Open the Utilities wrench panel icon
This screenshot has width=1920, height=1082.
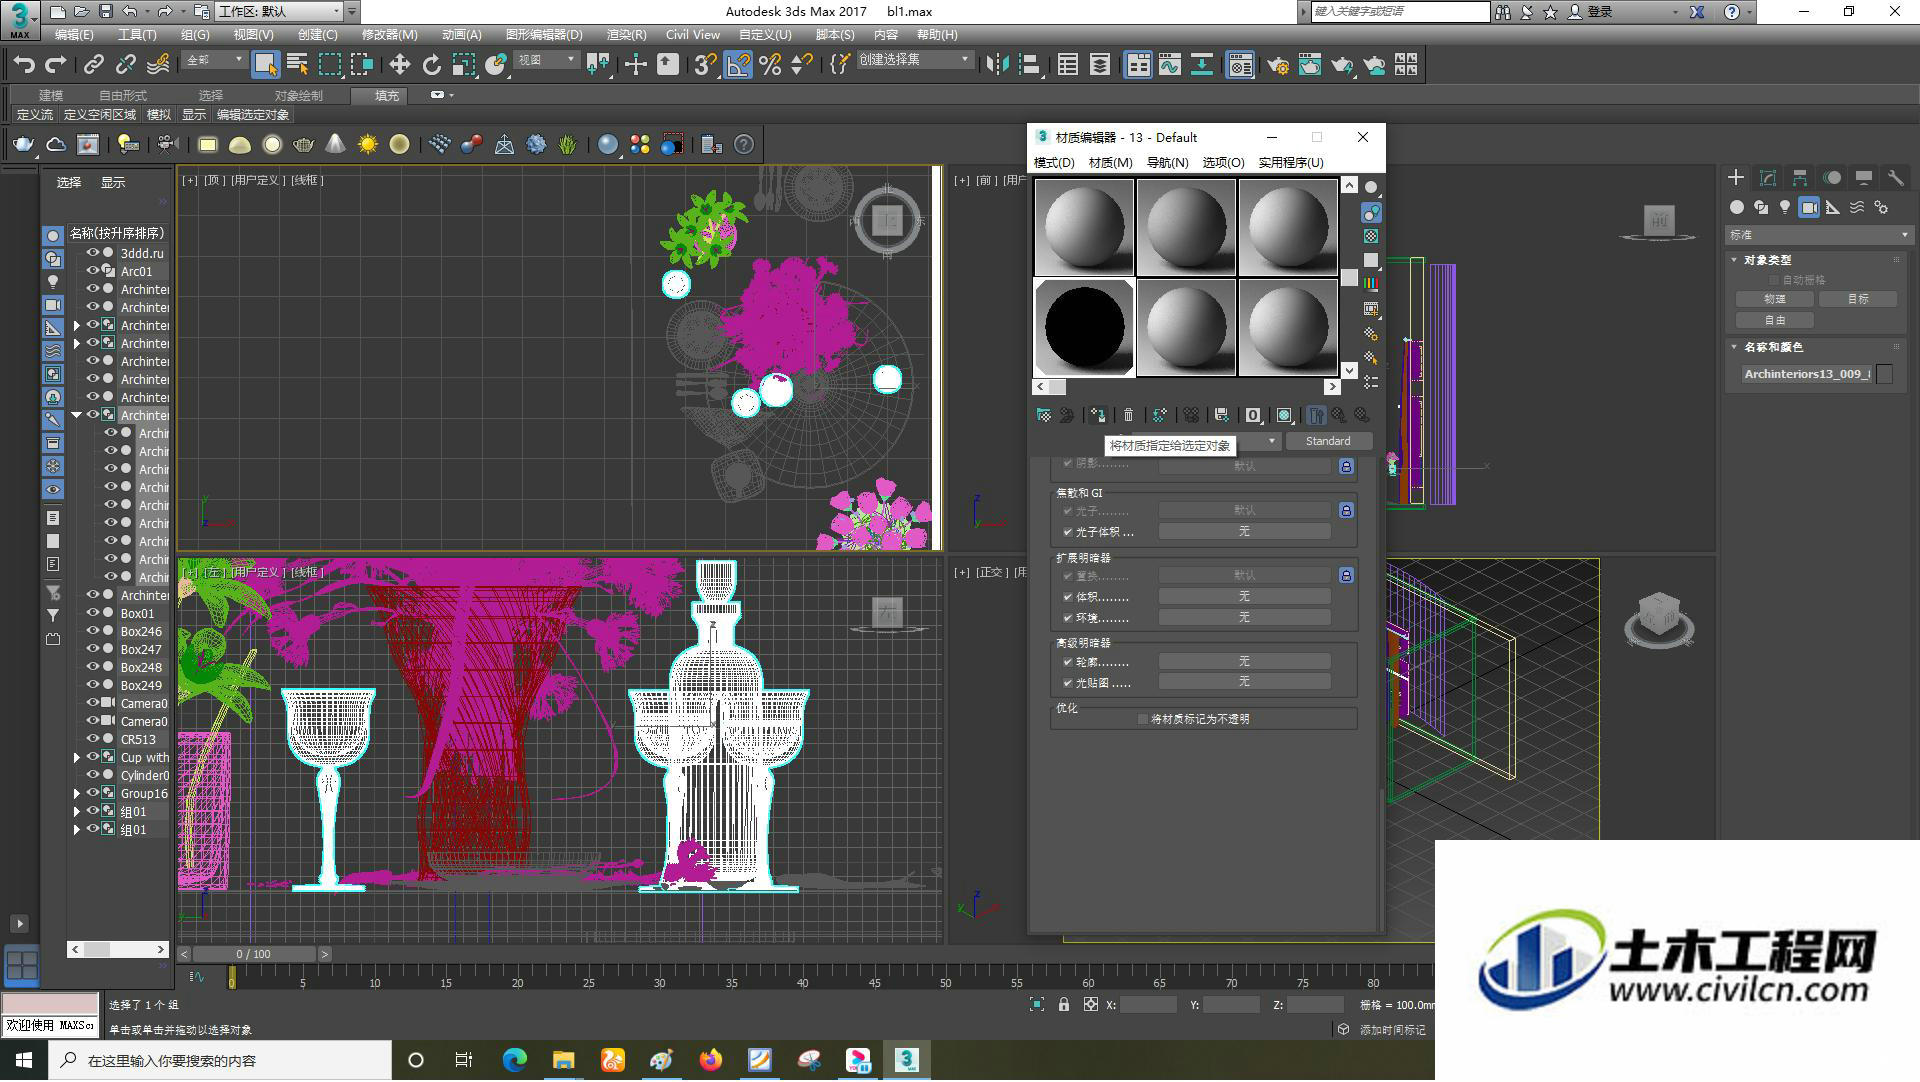coord(1895,178)
